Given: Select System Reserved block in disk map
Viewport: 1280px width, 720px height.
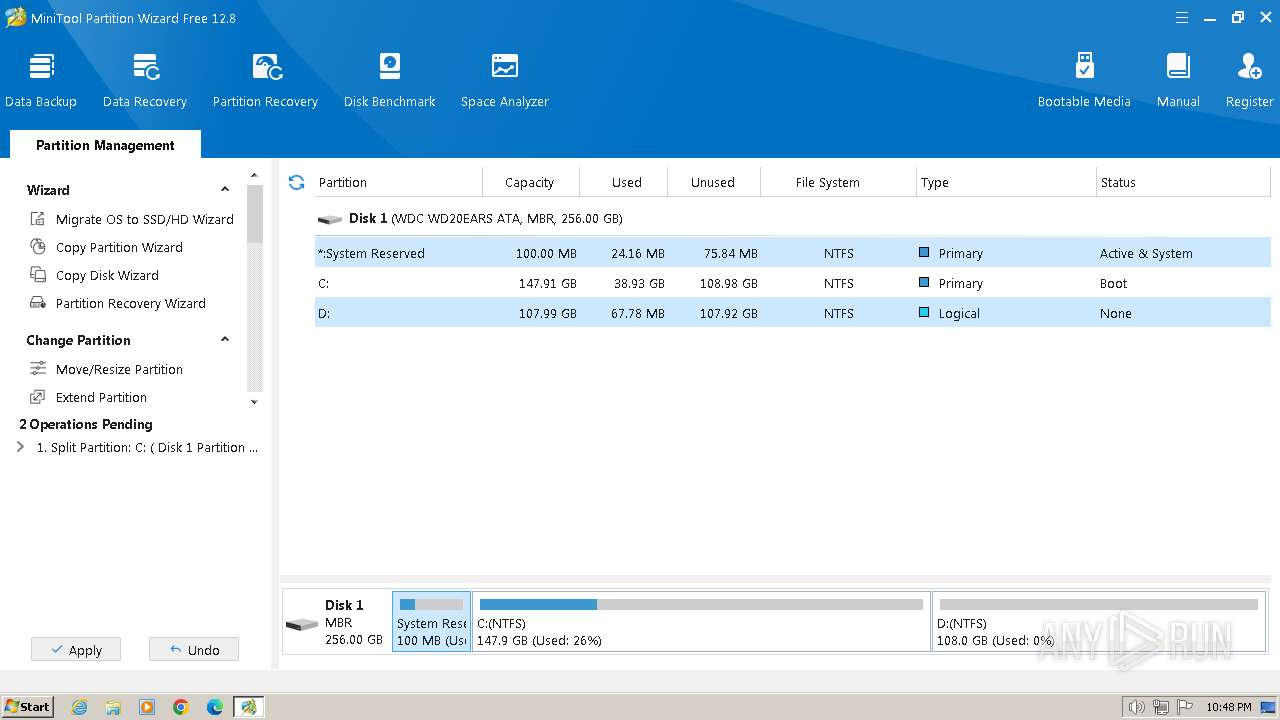Looking at the screenshot, I should (431, 621).
